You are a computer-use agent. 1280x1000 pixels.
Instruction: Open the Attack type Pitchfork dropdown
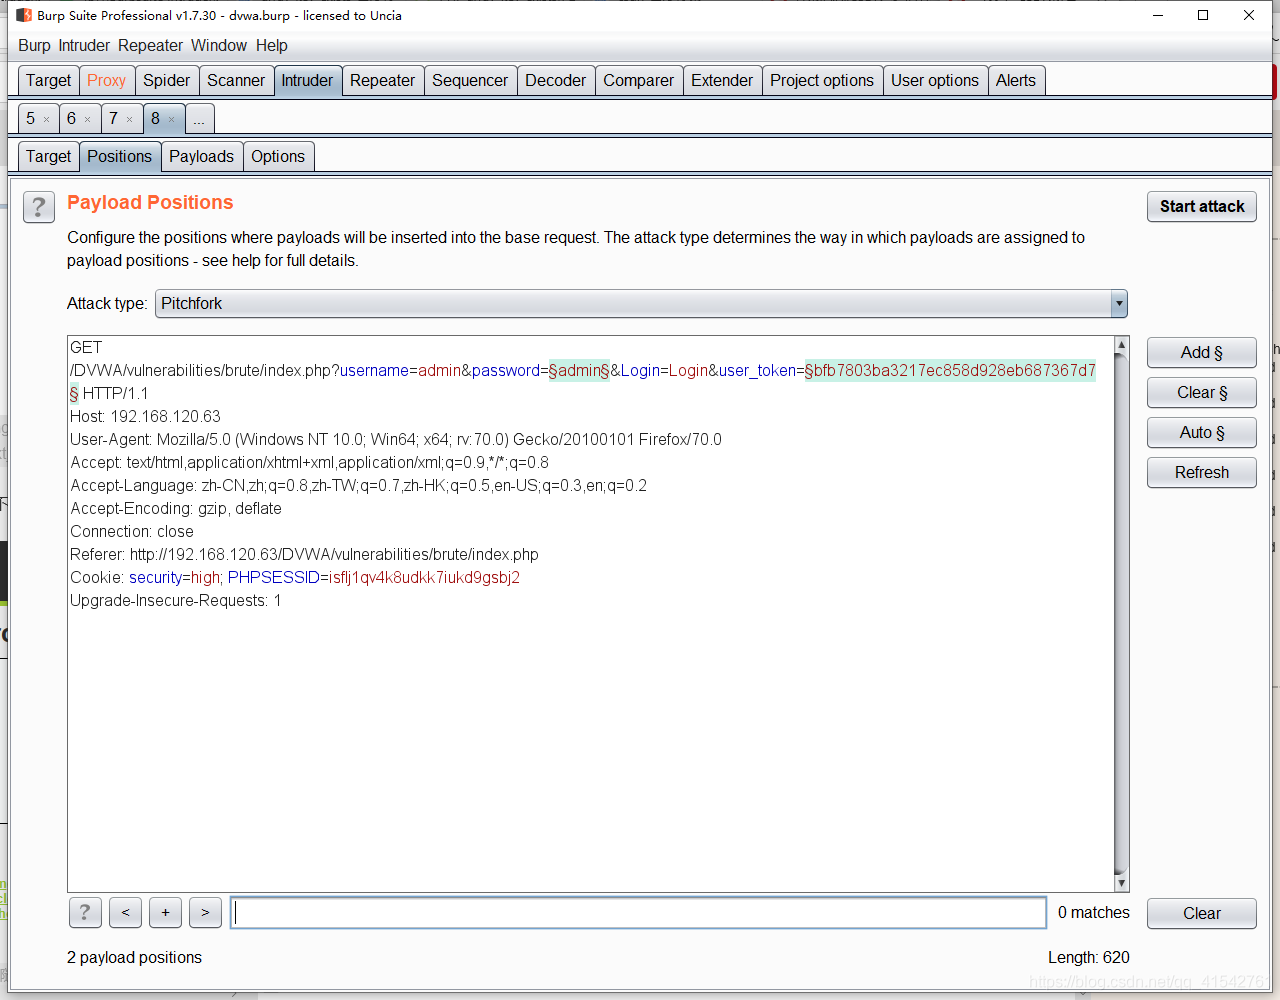pyautogui.click(x=641, y=303)
